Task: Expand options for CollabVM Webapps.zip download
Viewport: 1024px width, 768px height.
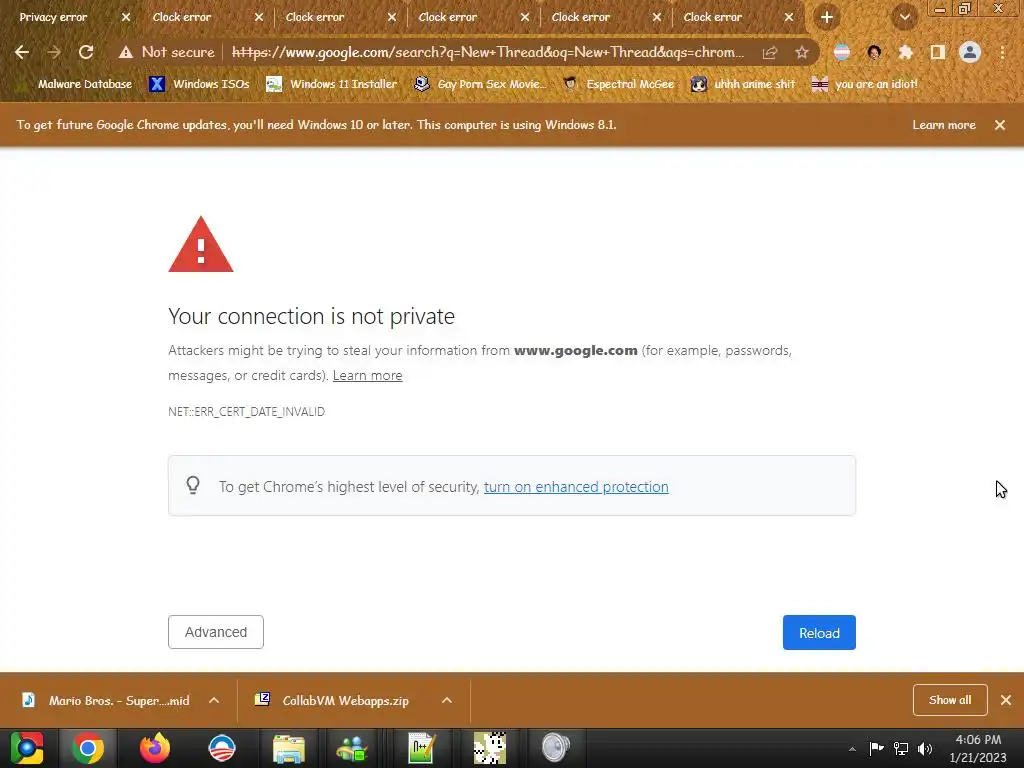Action: click(x=447, y=700)
